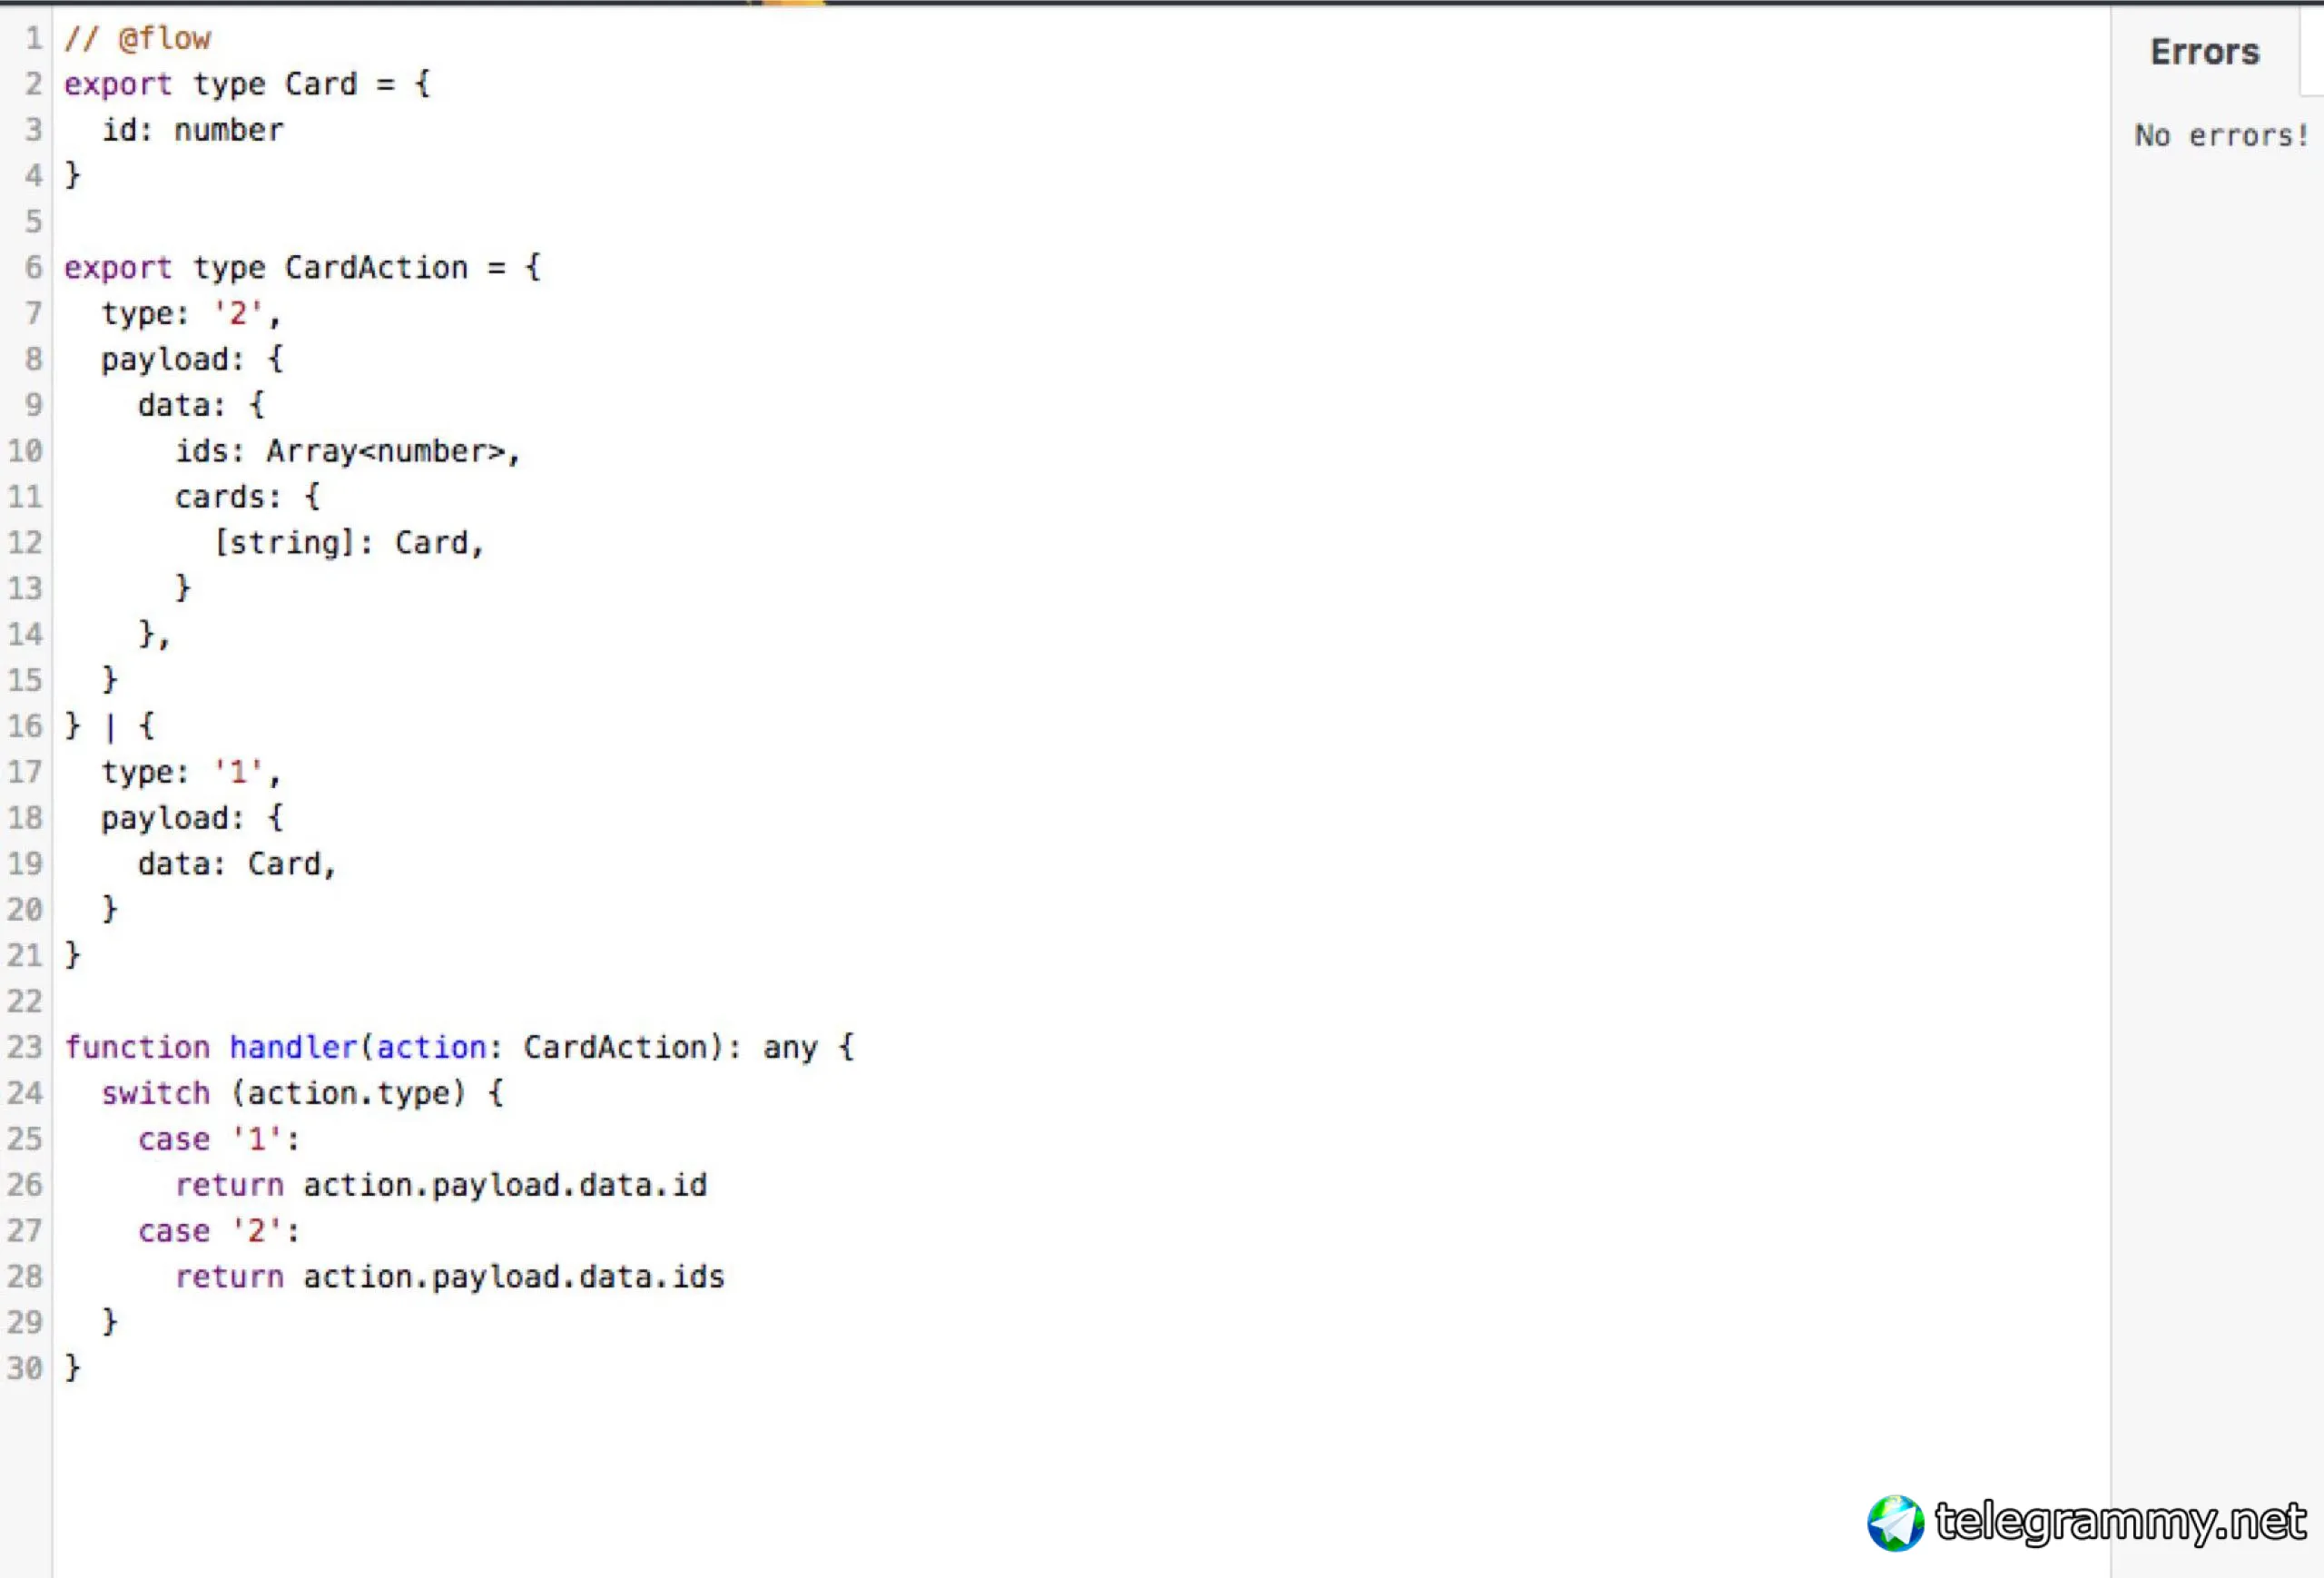2324x1578 pixels.
Task: Click line number 6 in gutter
Action: pos(34,268)
